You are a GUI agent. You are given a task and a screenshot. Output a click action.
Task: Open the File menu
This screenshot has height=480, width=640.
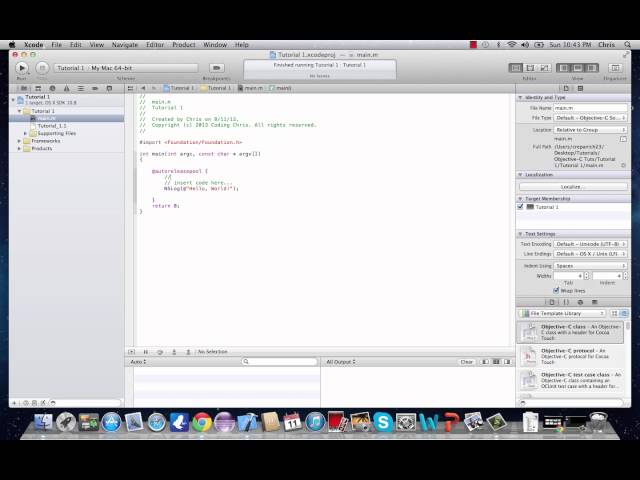click(56, 45)
